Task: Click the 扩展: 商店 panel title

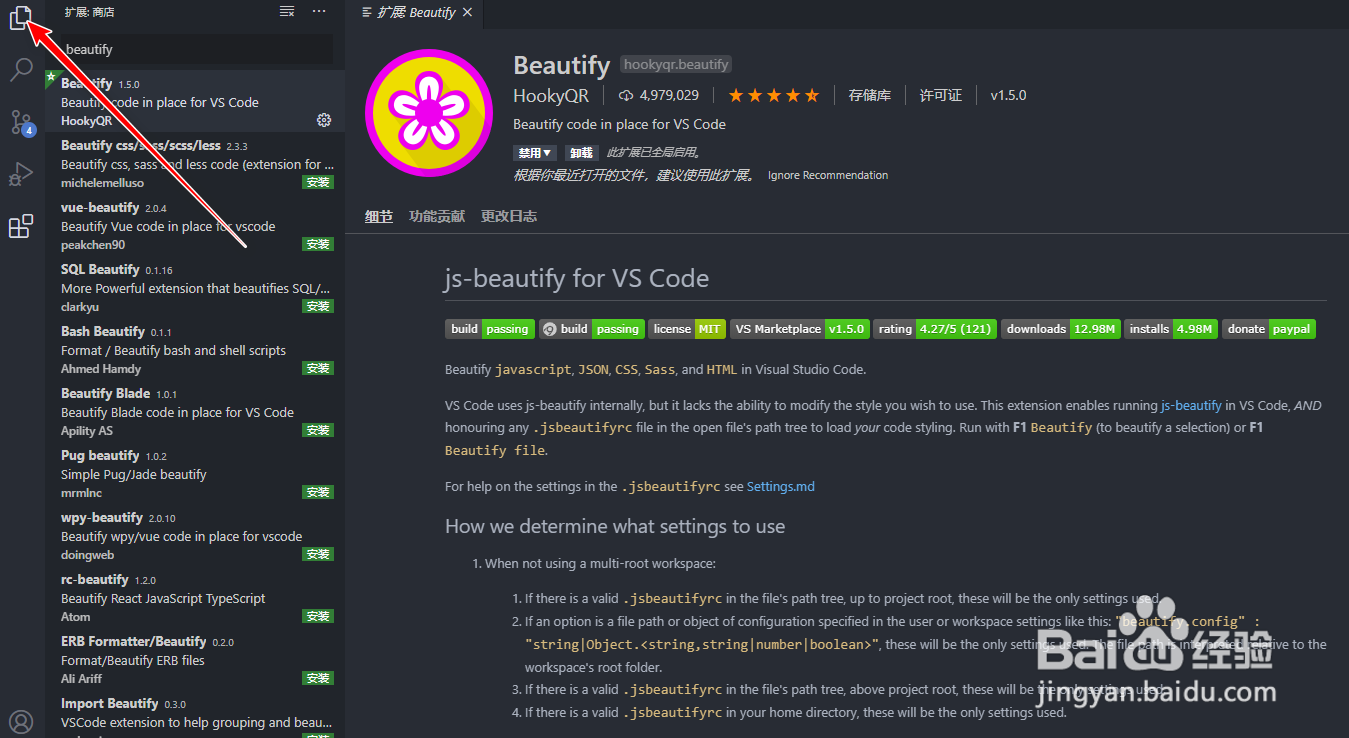Action: tap(89, 12)
